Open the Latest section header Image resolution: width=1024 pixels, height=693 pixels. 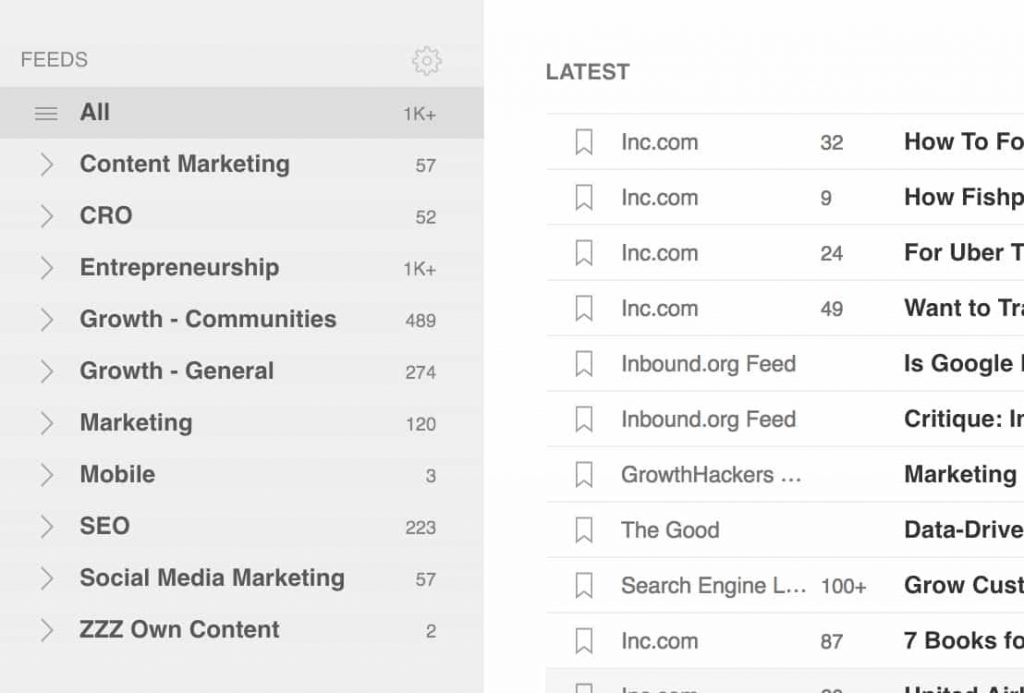click(588, 71)
